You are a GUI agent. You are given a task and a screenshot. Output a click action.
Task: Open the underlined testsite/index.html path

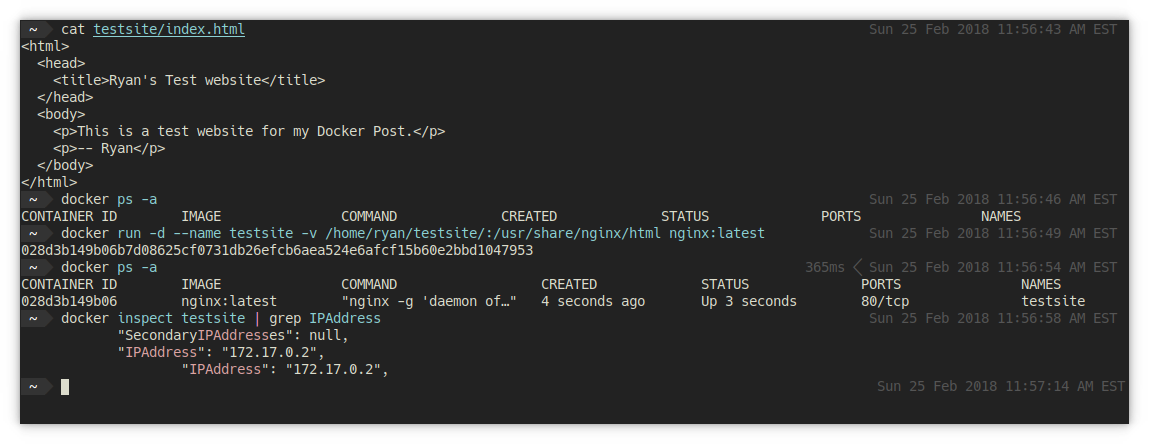click(x=168, y=30)
